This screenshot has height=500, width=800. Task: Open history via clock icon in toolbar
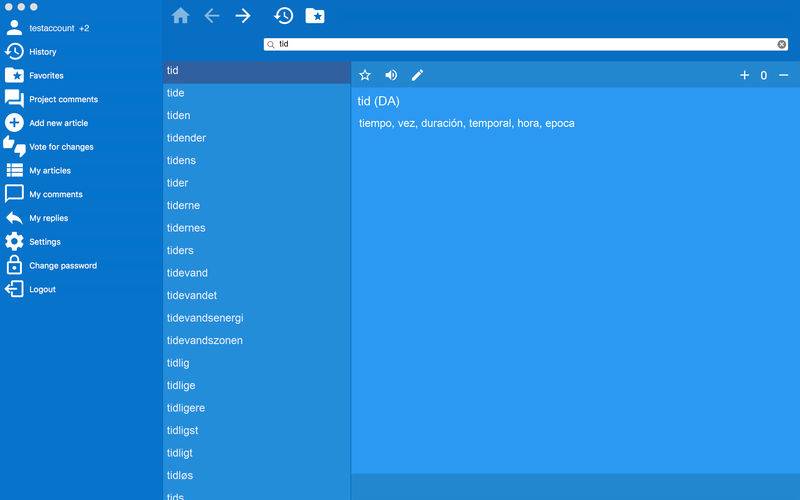(x=283, y=16)
